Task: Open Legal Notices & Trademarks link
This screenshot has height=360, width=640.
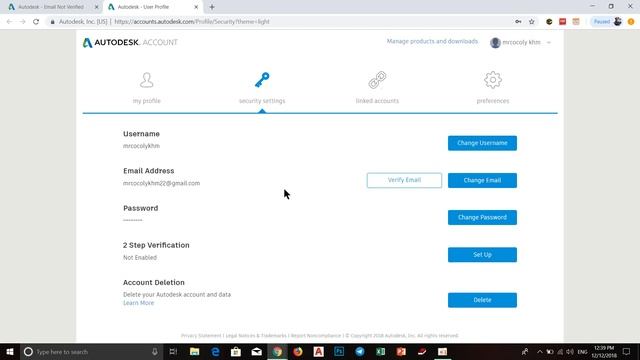Action: (256, 336)
